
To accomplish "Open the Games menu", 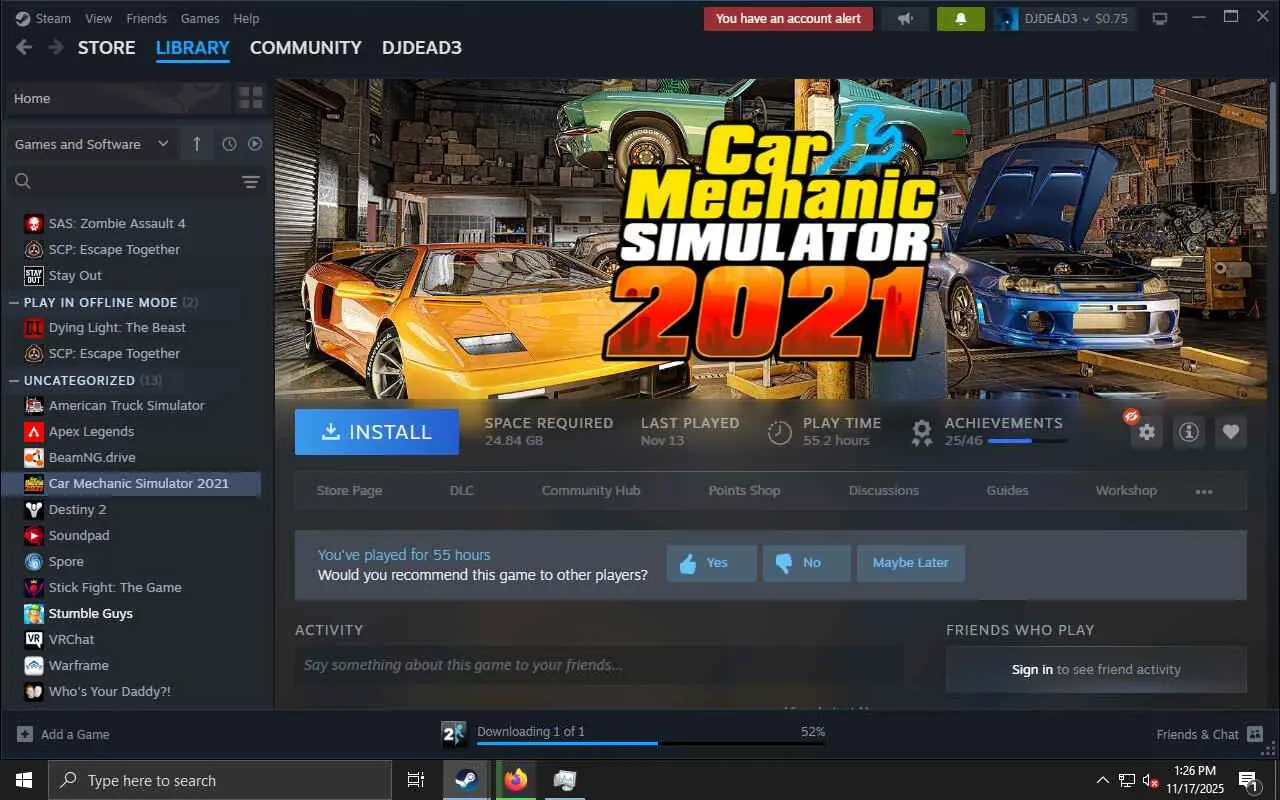I will tap(200, 18).
